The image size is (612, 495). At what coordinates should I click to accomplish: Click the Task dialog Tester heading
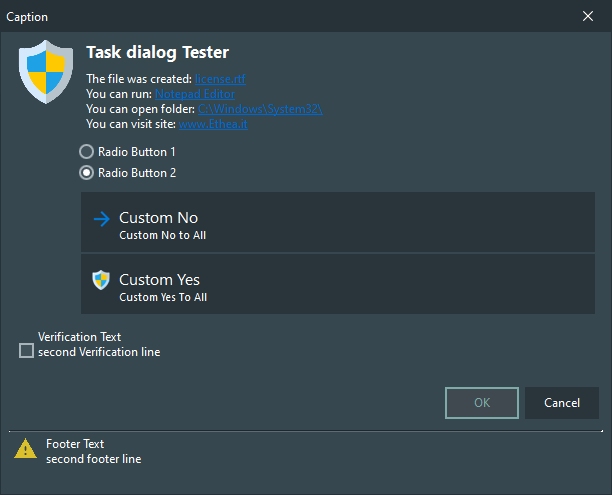[x=157, y=52]
